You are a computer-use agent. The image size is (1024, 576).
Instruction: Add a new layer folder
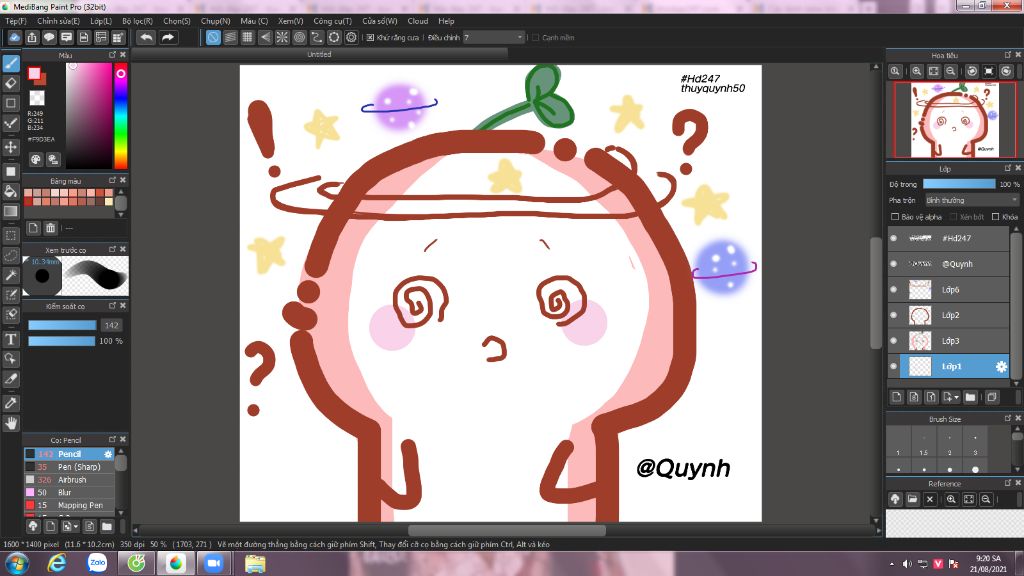pos(970,397)
